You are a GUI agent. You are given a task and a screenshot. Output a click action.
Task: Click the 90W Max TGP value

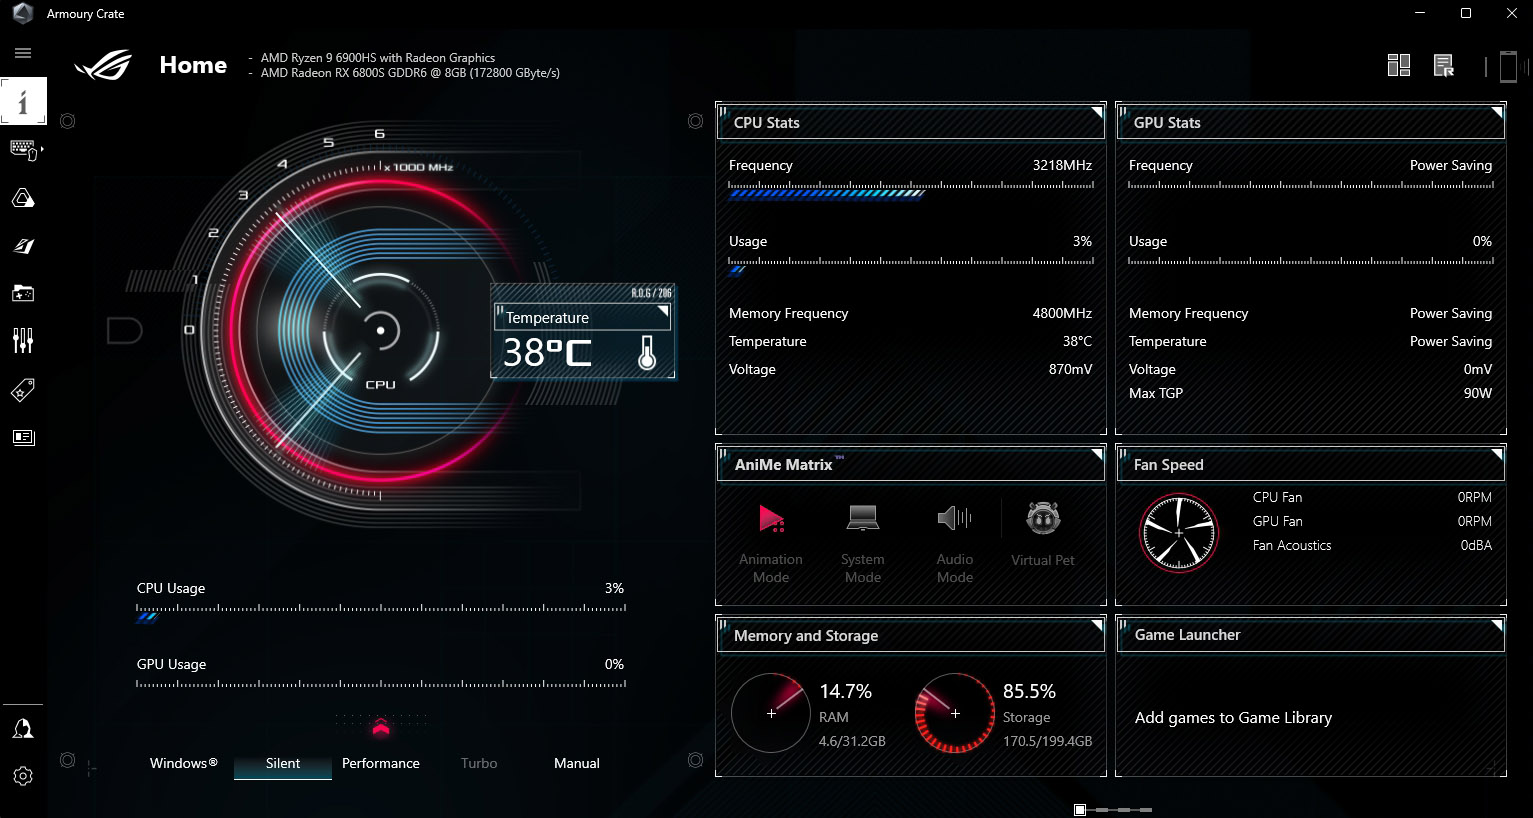1478,393
